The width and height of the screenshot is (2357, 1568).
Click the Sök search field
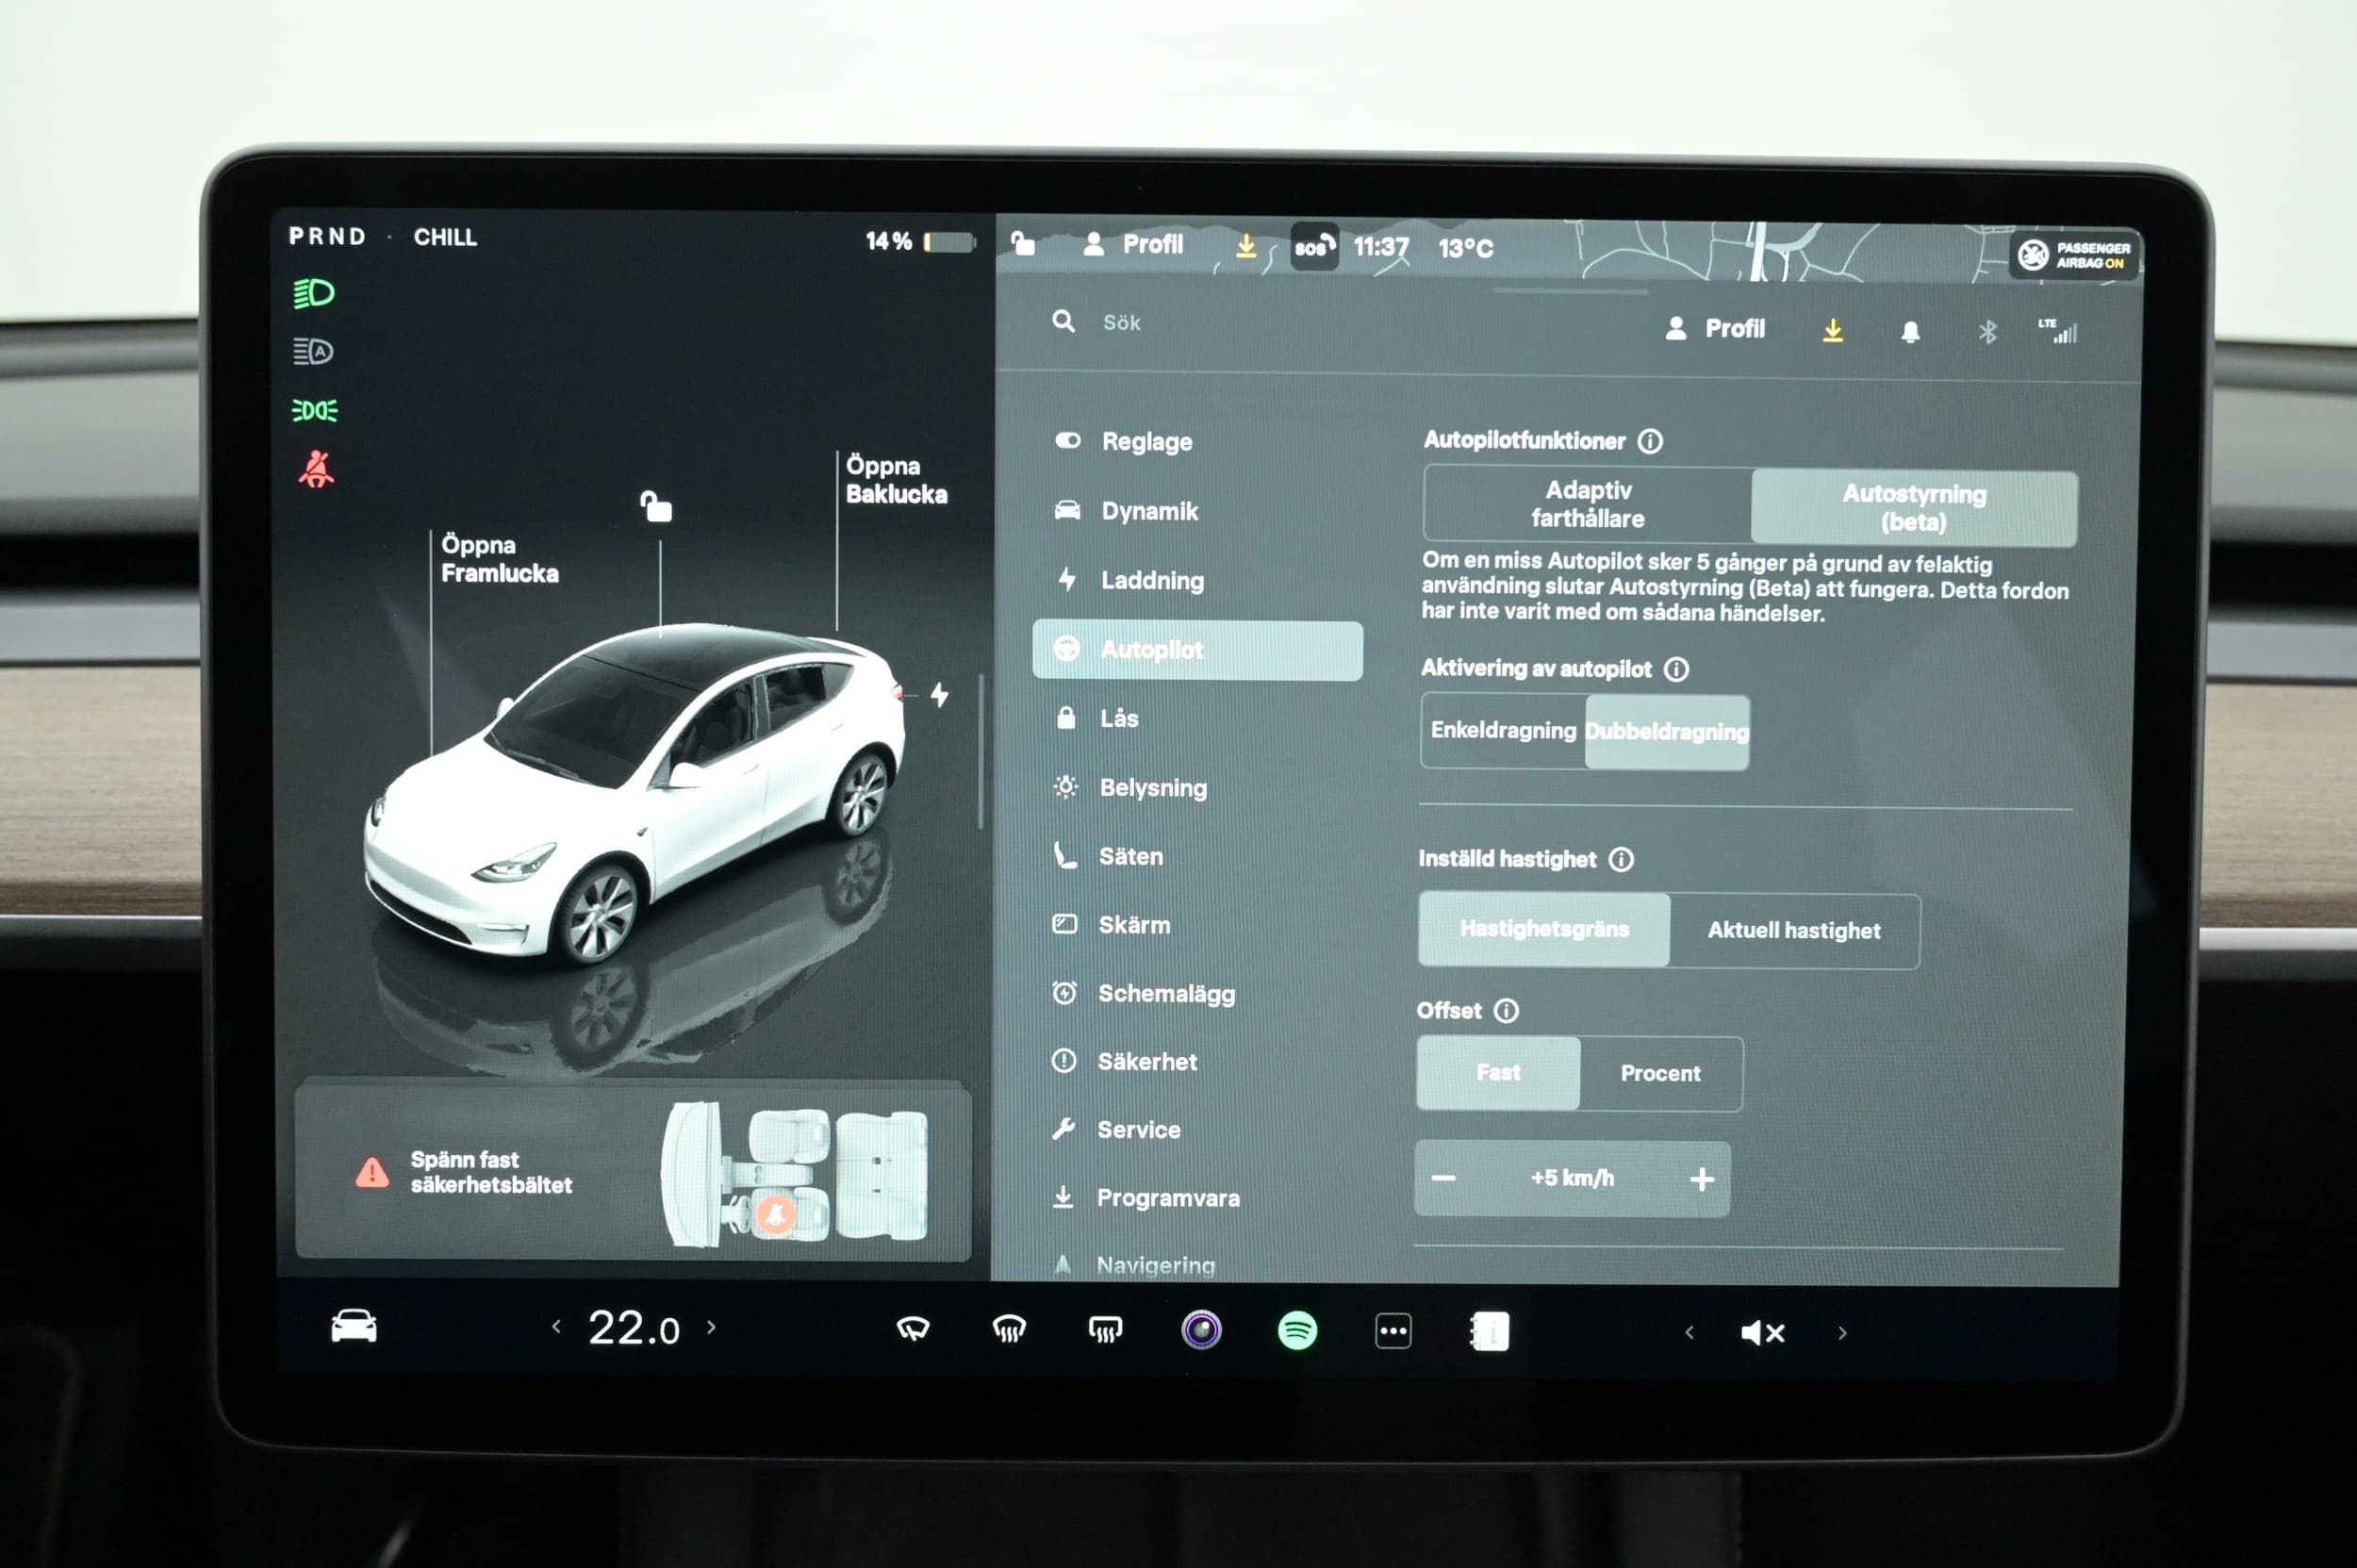[x=1122, y=323]
